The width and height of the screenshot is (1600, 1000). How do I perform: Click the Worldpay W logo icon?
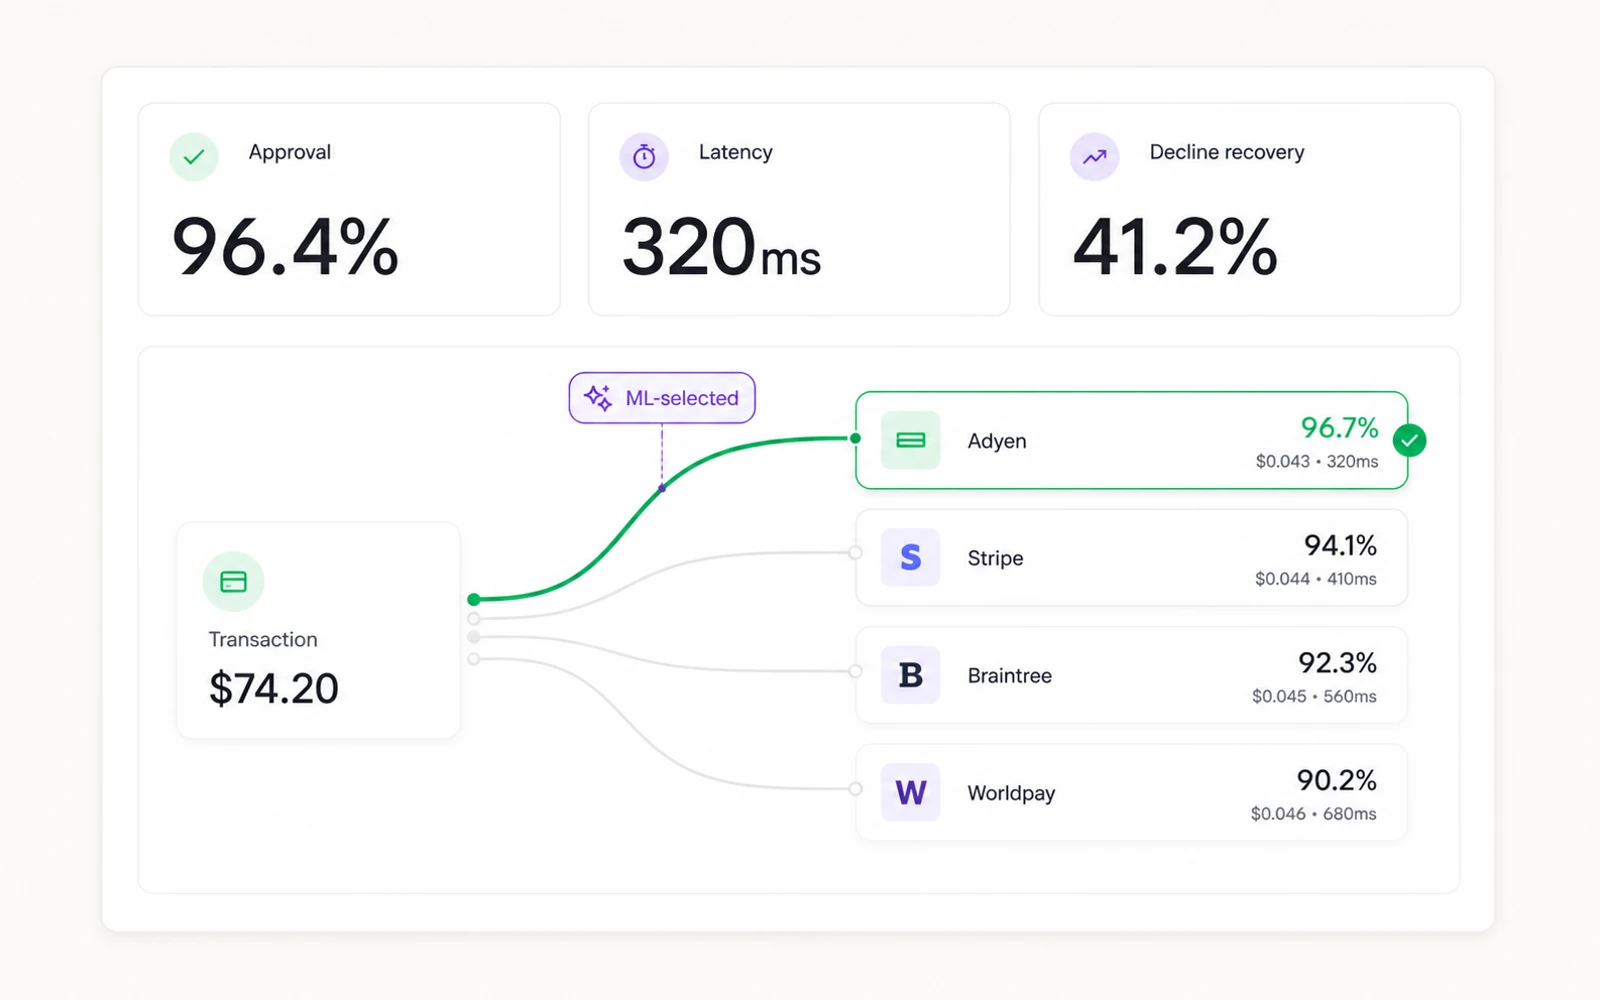pos(910,792)
